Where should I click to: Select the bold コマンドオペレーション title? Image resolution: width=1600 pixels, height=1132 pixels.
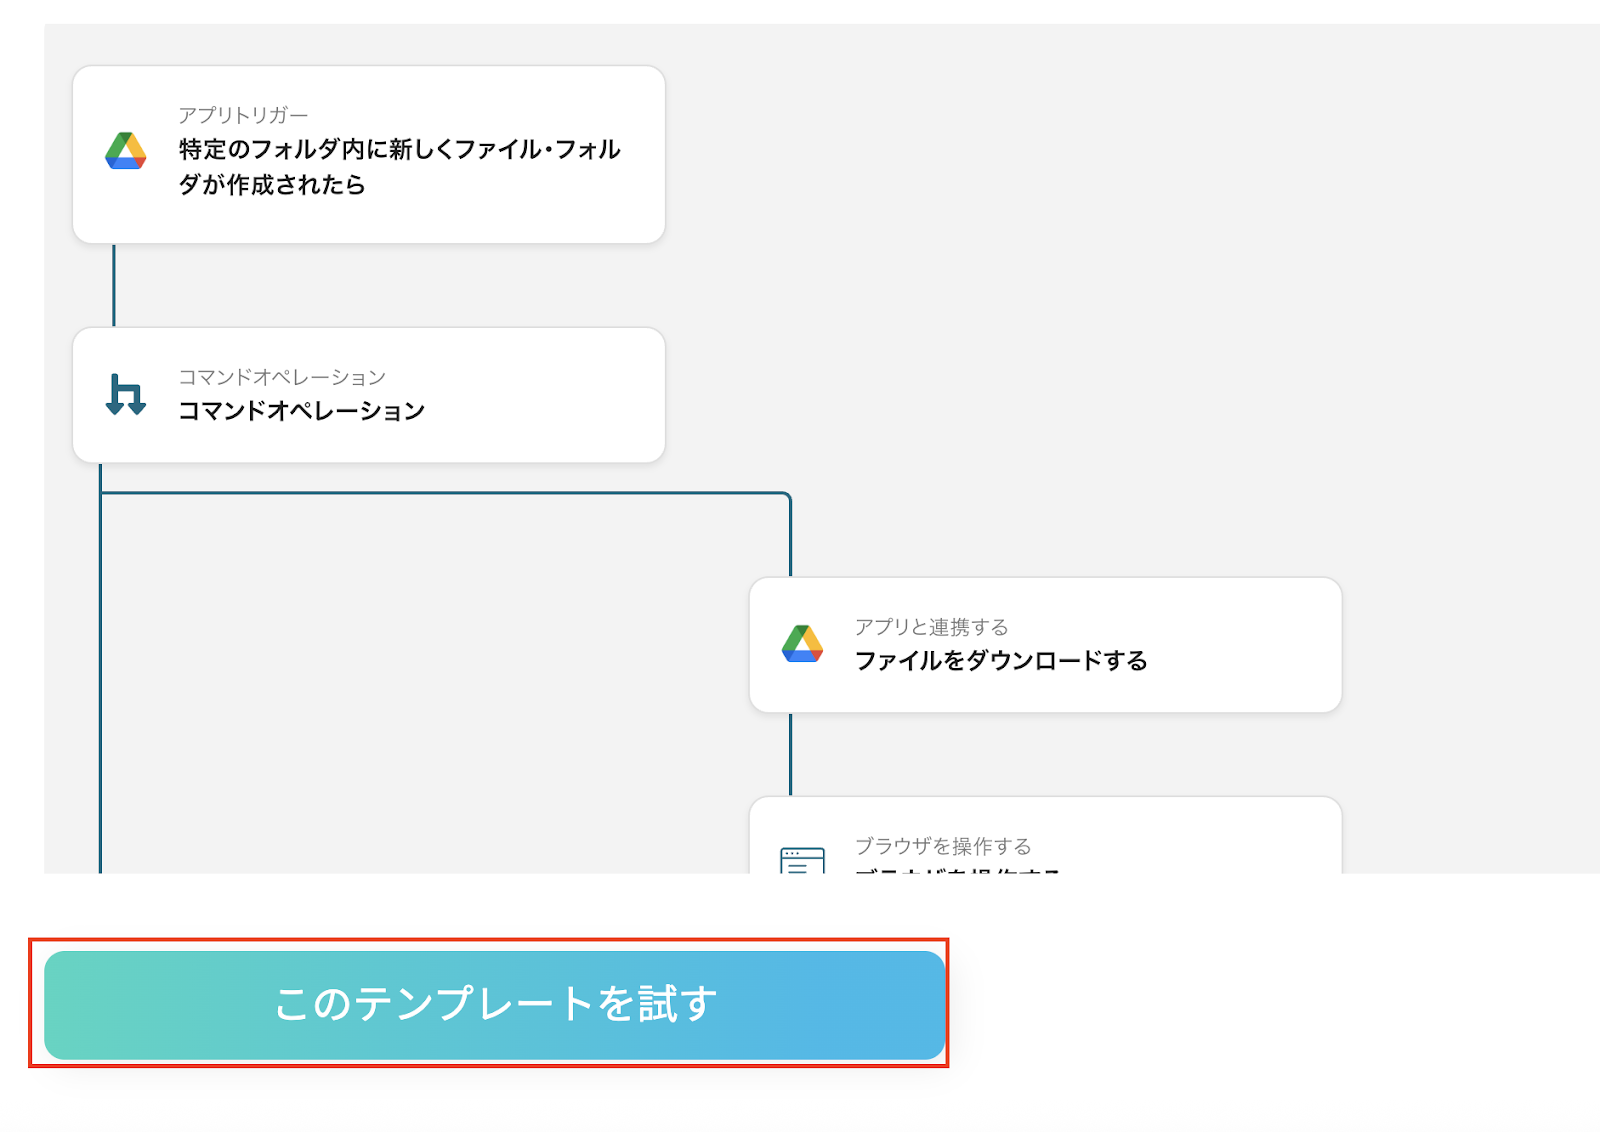[x=301, y=411]
